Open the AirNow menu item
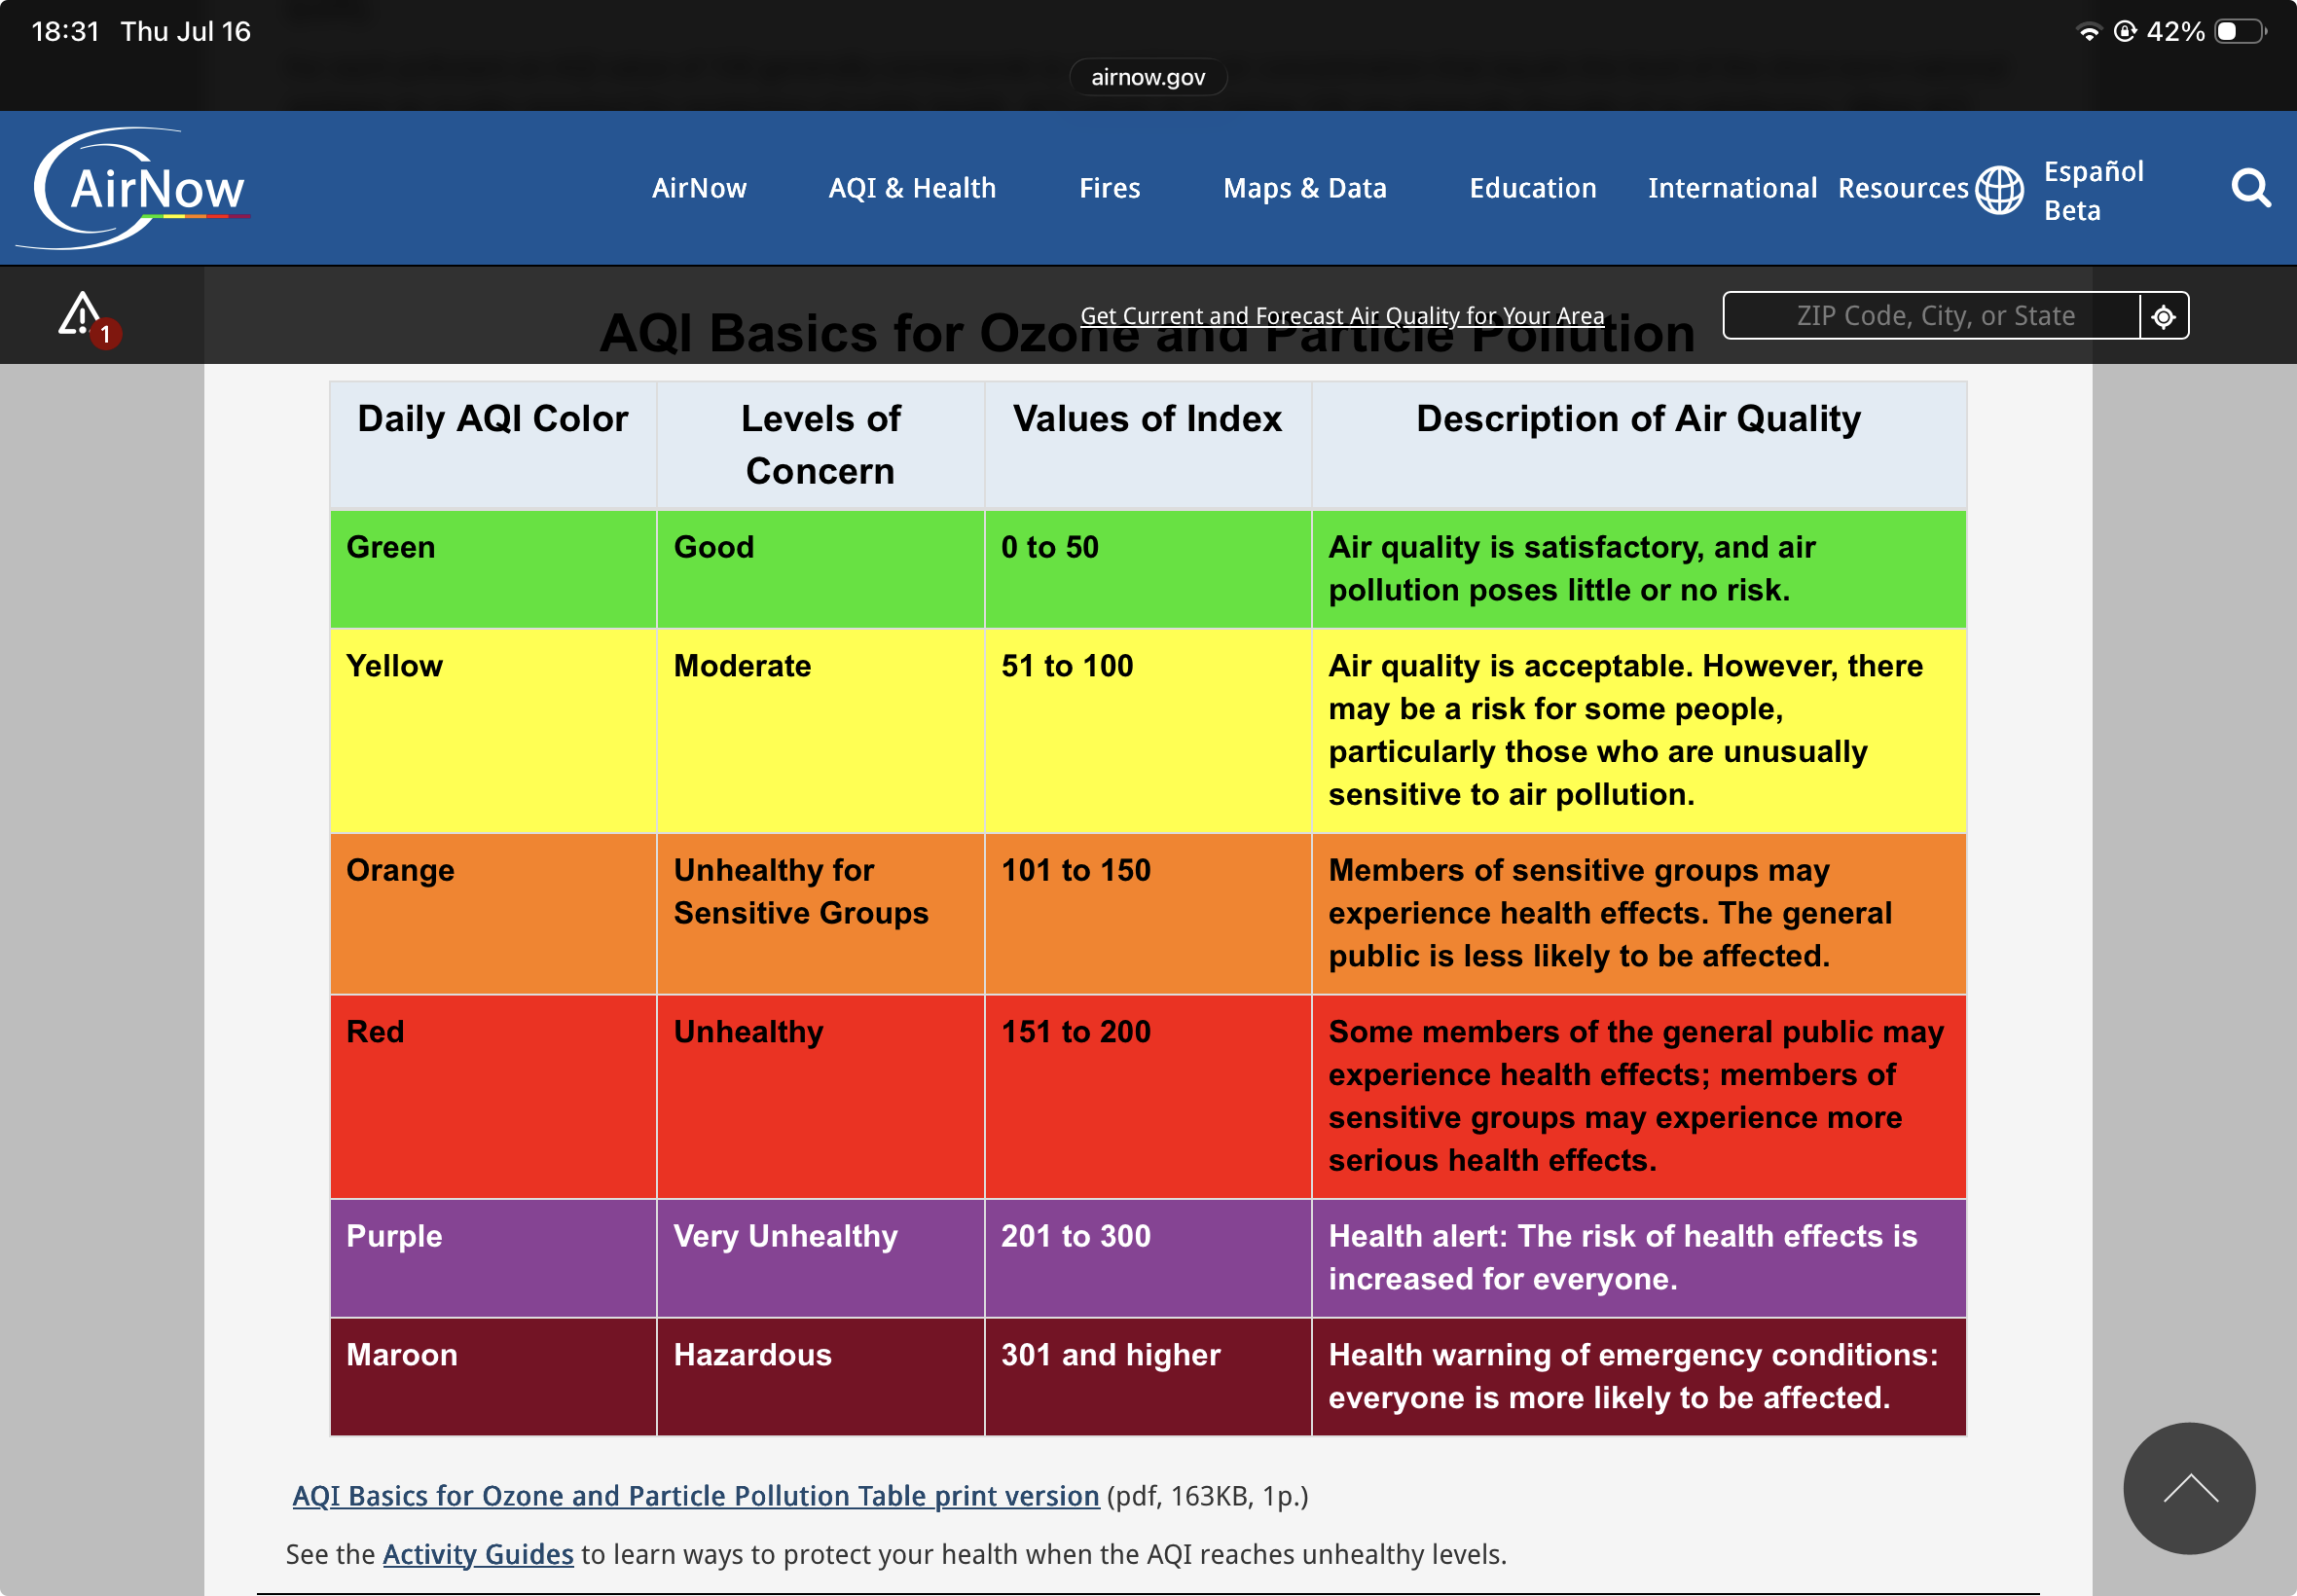2297x1596 pixels. pyautogui.click(x=699, y=188)
